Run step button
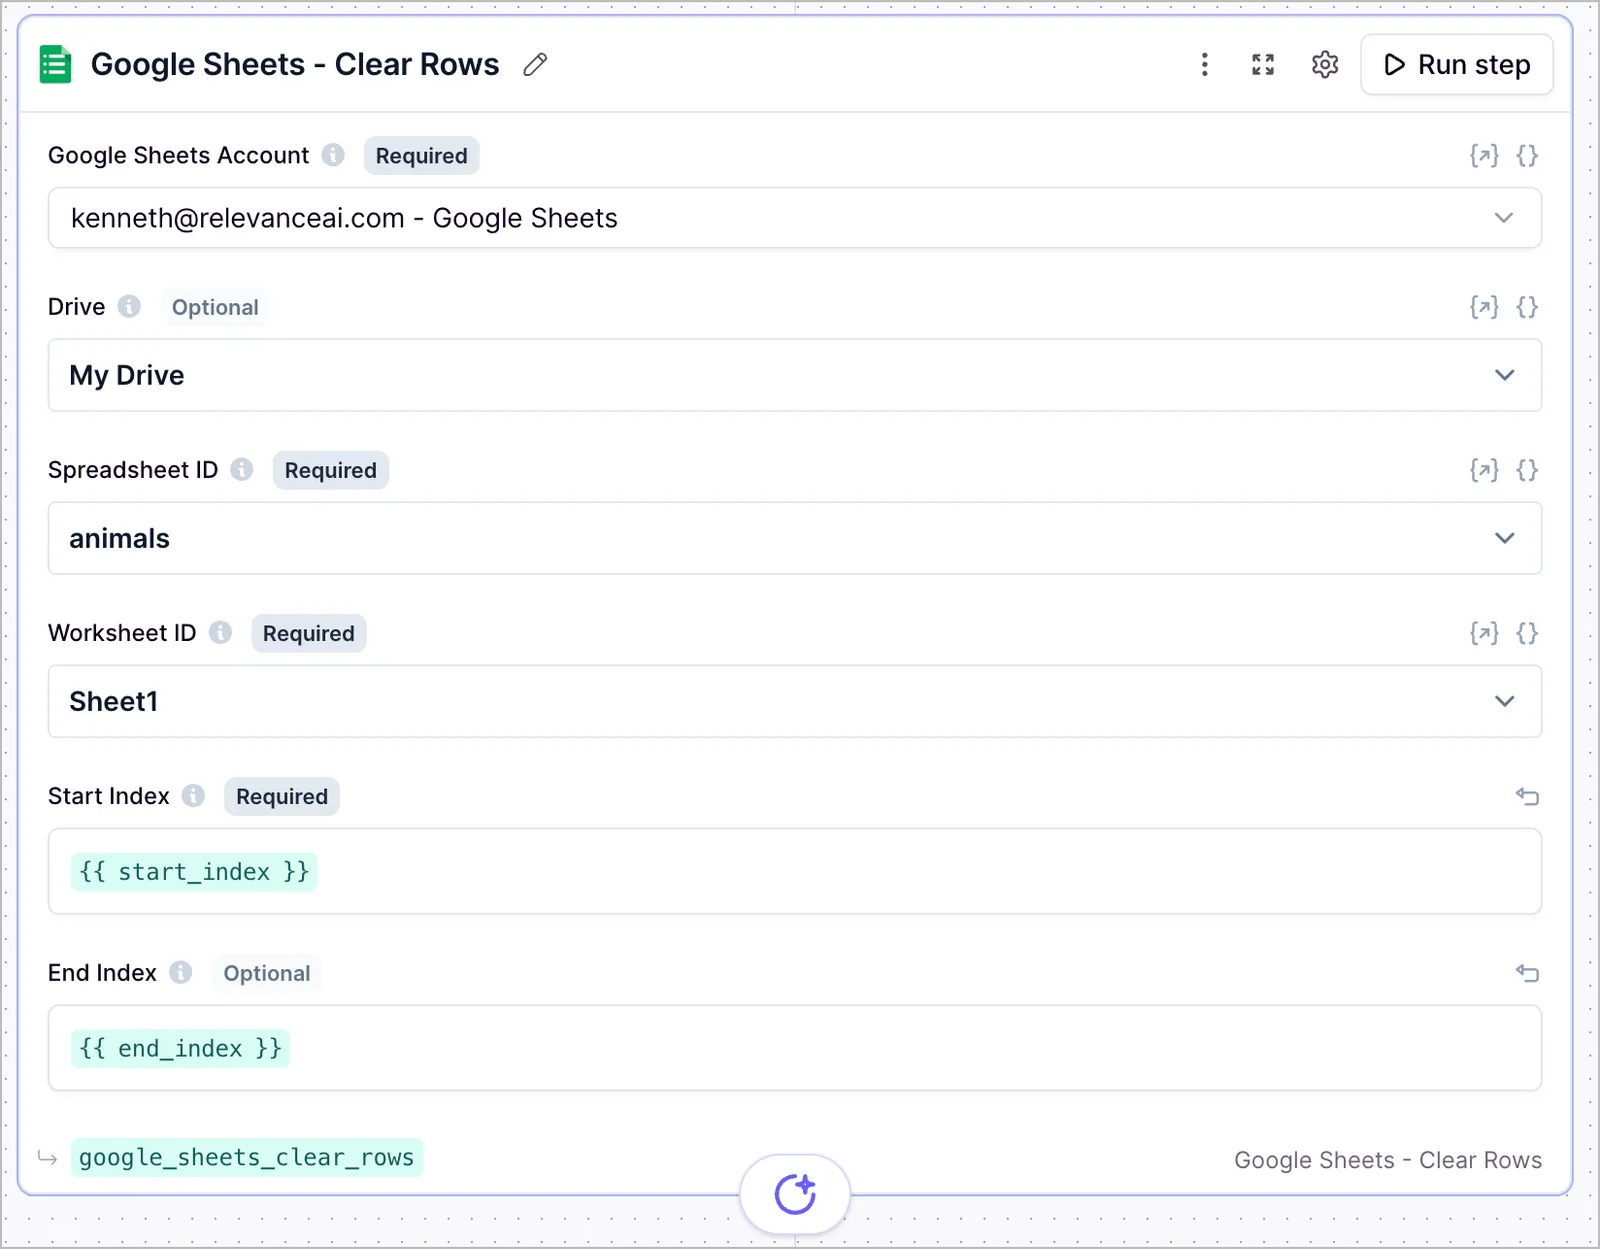The height and width of the screenshot is (1249, 1600). pos(1457,65)
